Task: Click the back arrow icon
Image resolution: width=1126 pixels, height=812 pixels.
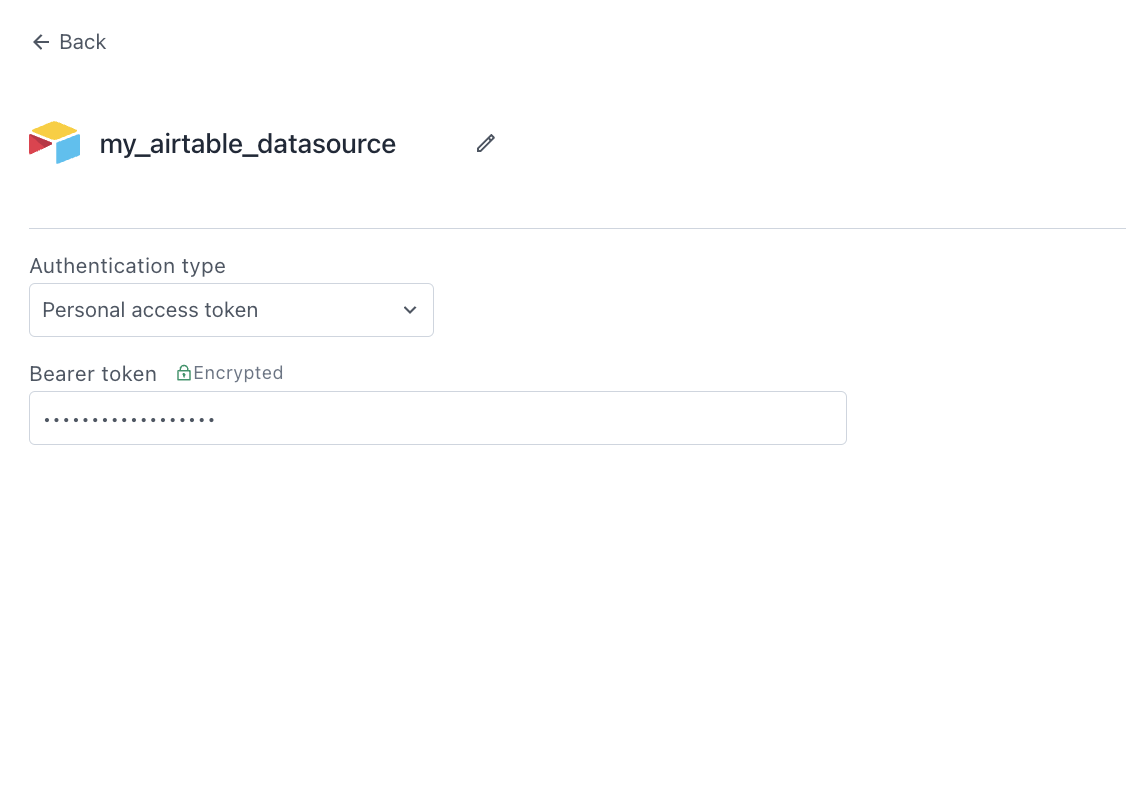Action: click(40, 42)
